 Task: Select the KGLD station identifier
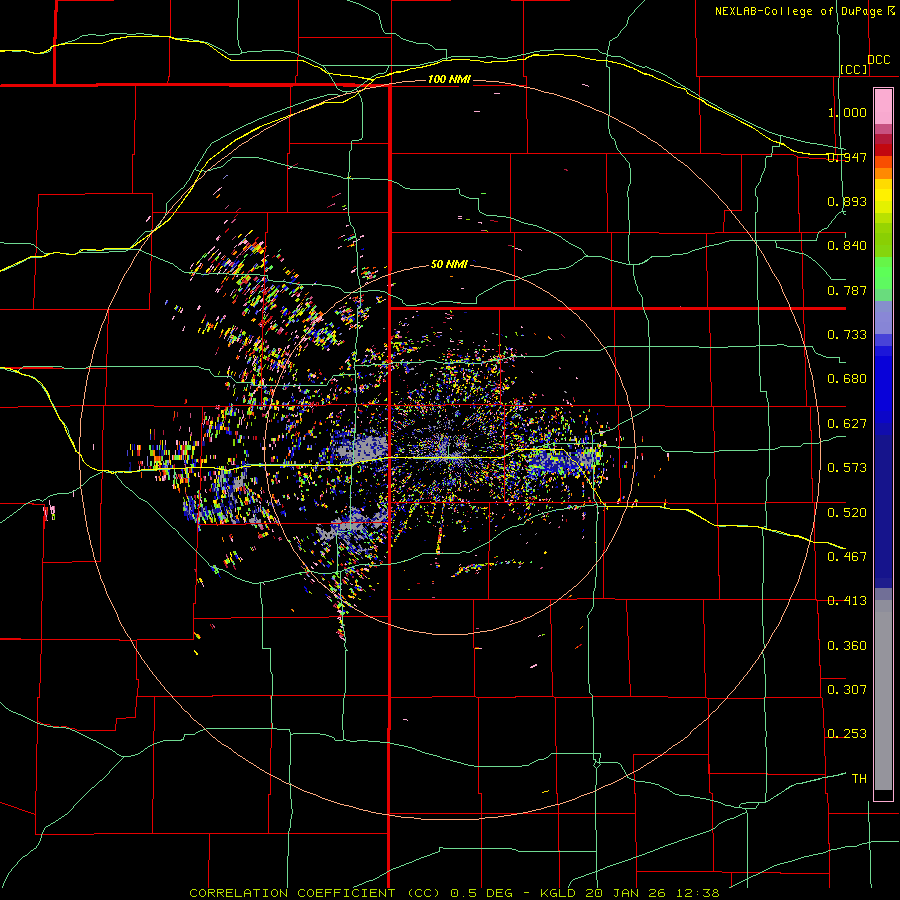tap(560, 893)
